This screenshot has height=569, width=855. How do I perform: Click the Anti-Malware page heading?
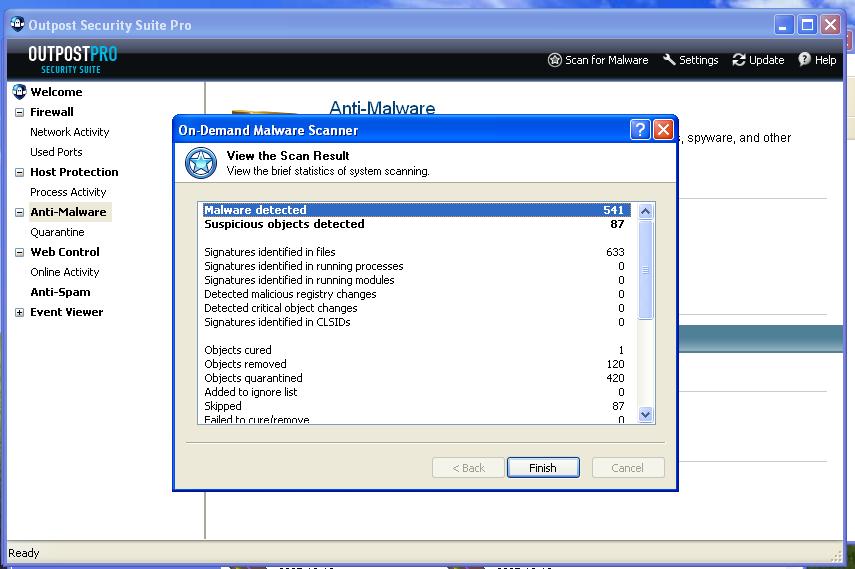382,107
